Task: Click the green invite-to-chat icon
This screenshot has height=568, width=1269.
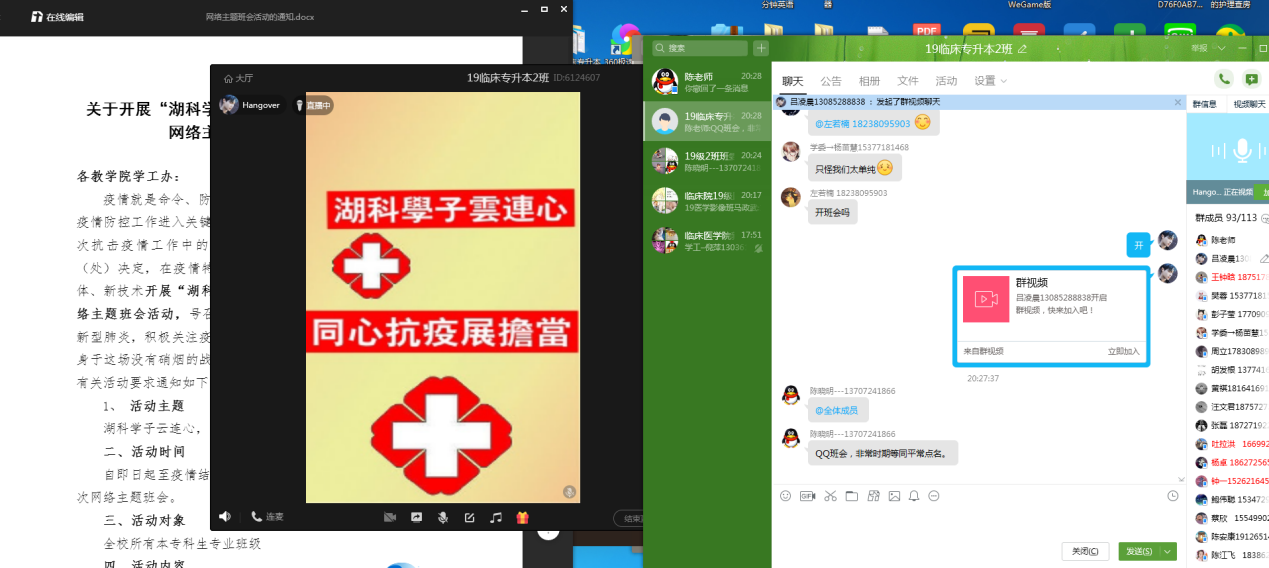Action: (x=1251, y=79)
